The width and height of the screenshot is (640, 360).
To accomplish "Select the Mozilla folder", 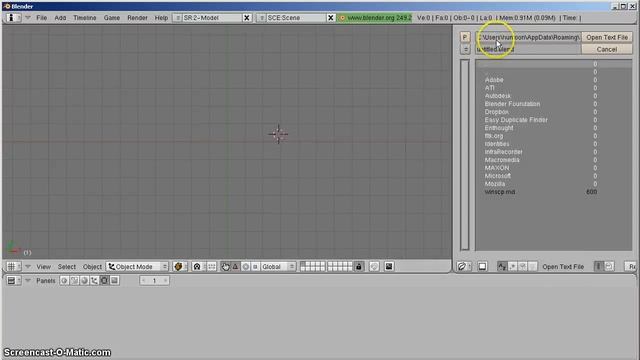I will pos(495,184).
